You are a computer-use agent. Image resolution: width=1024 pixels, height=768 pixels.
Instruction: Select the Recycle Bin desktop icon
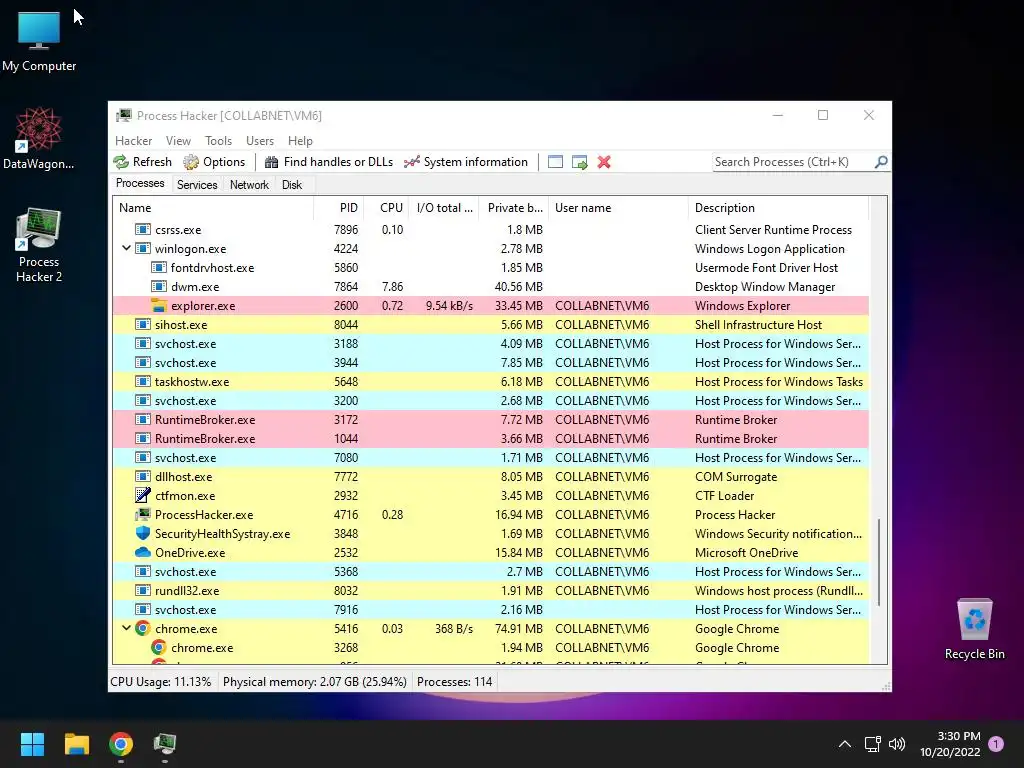(x=974, y=629)
